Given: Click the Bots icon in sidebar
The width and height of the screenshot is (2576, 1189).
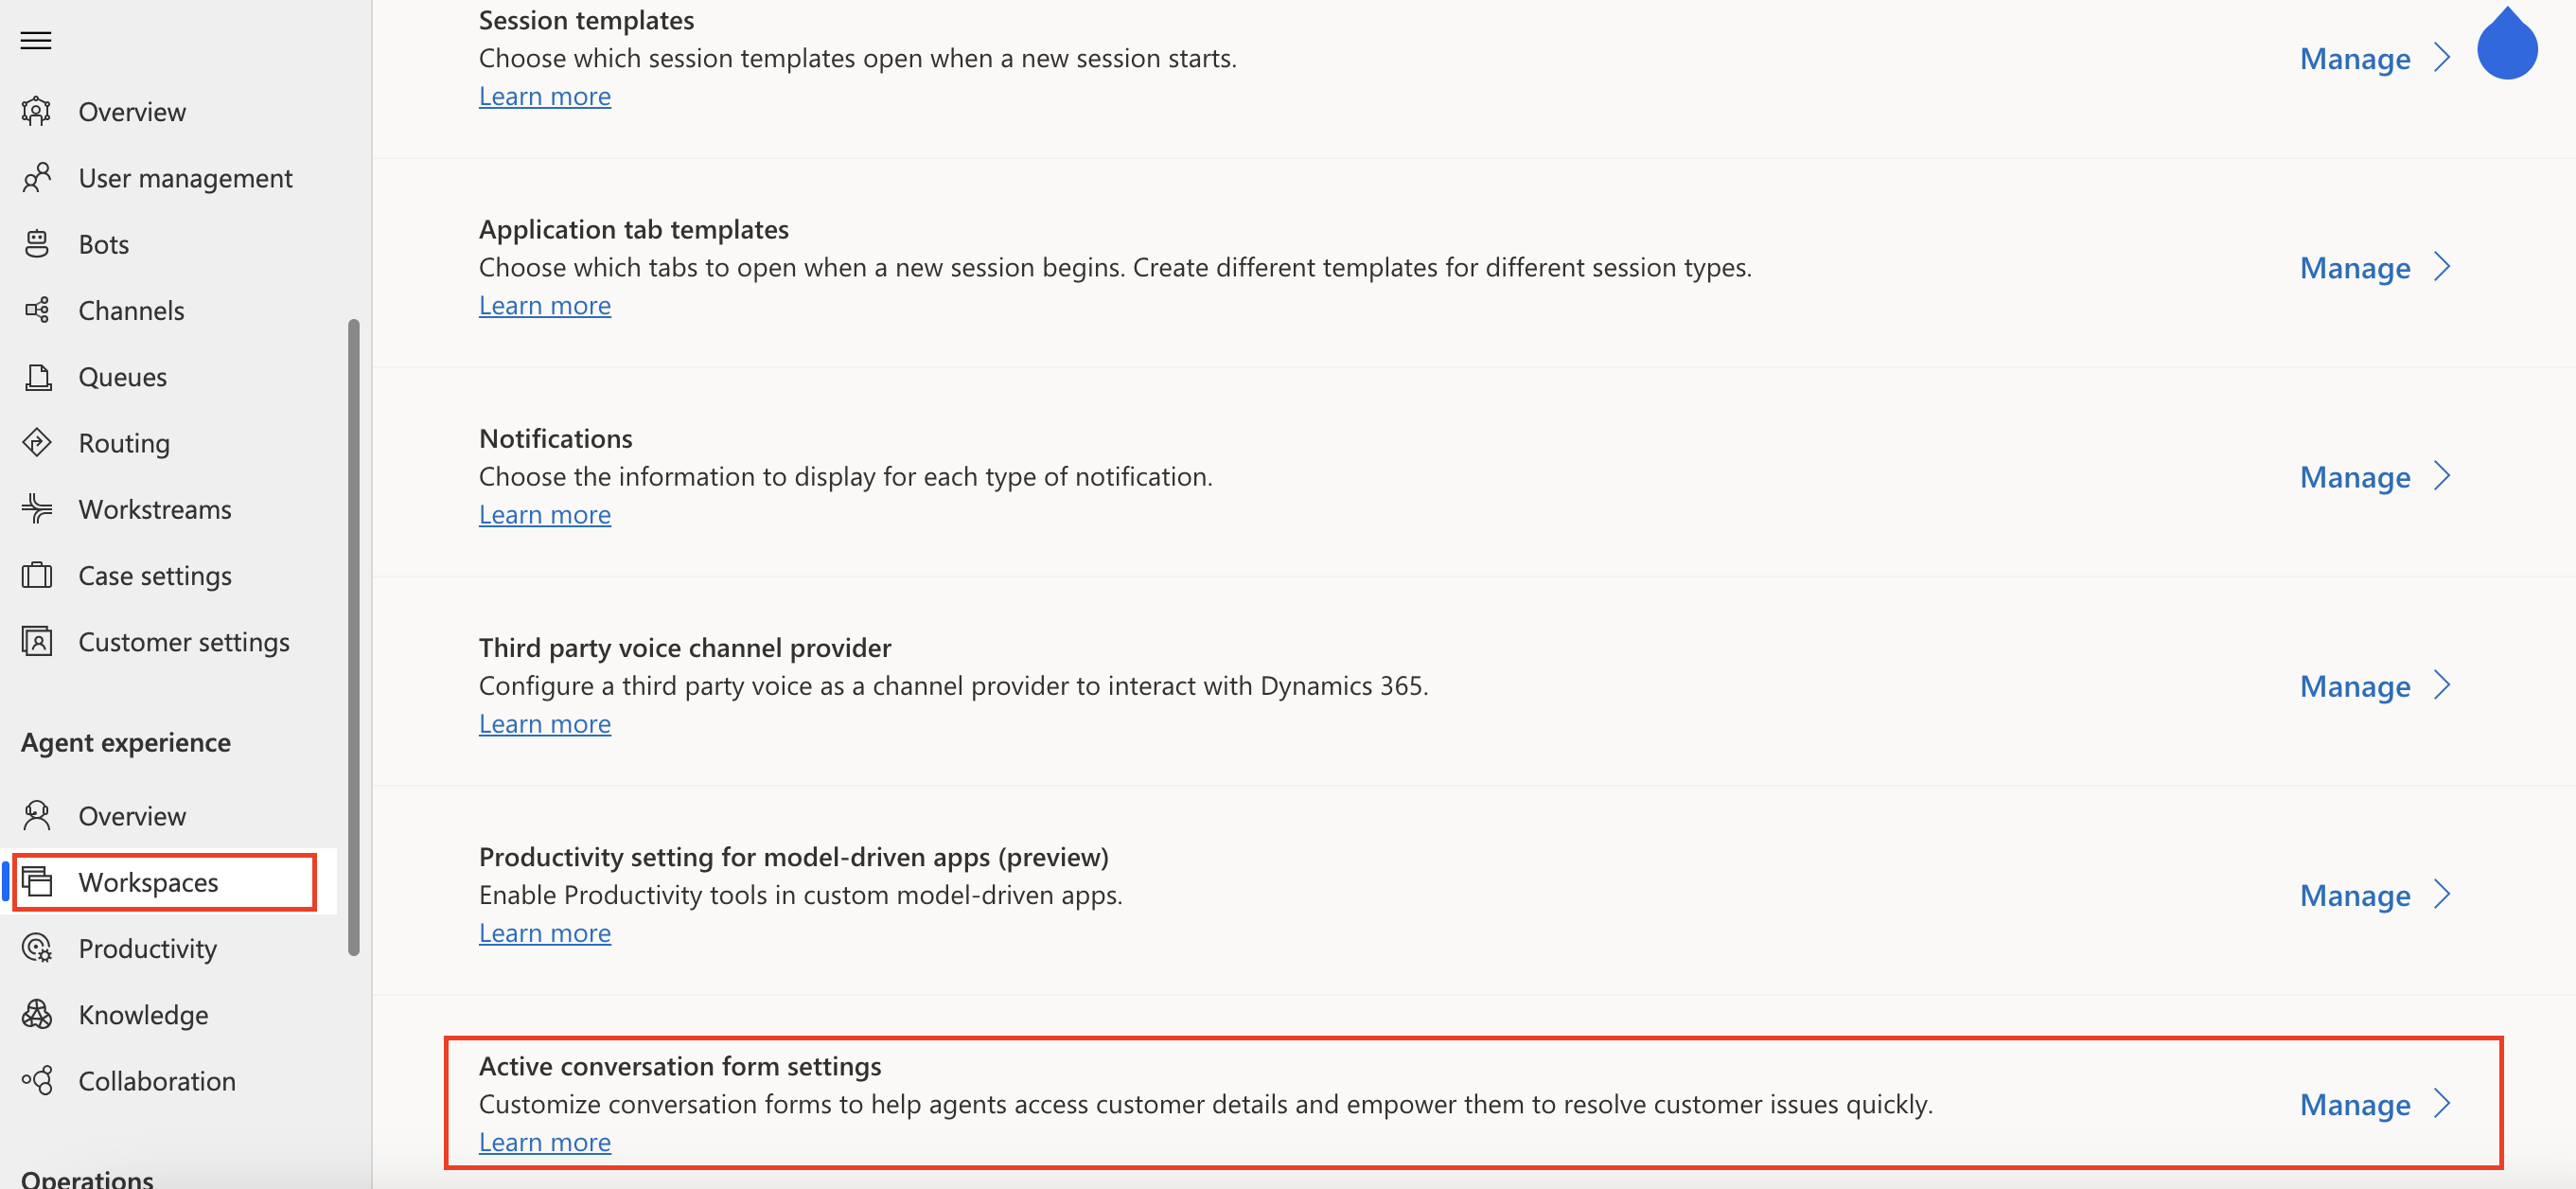Looking at the screenshot, I should [x=37, y=244].
